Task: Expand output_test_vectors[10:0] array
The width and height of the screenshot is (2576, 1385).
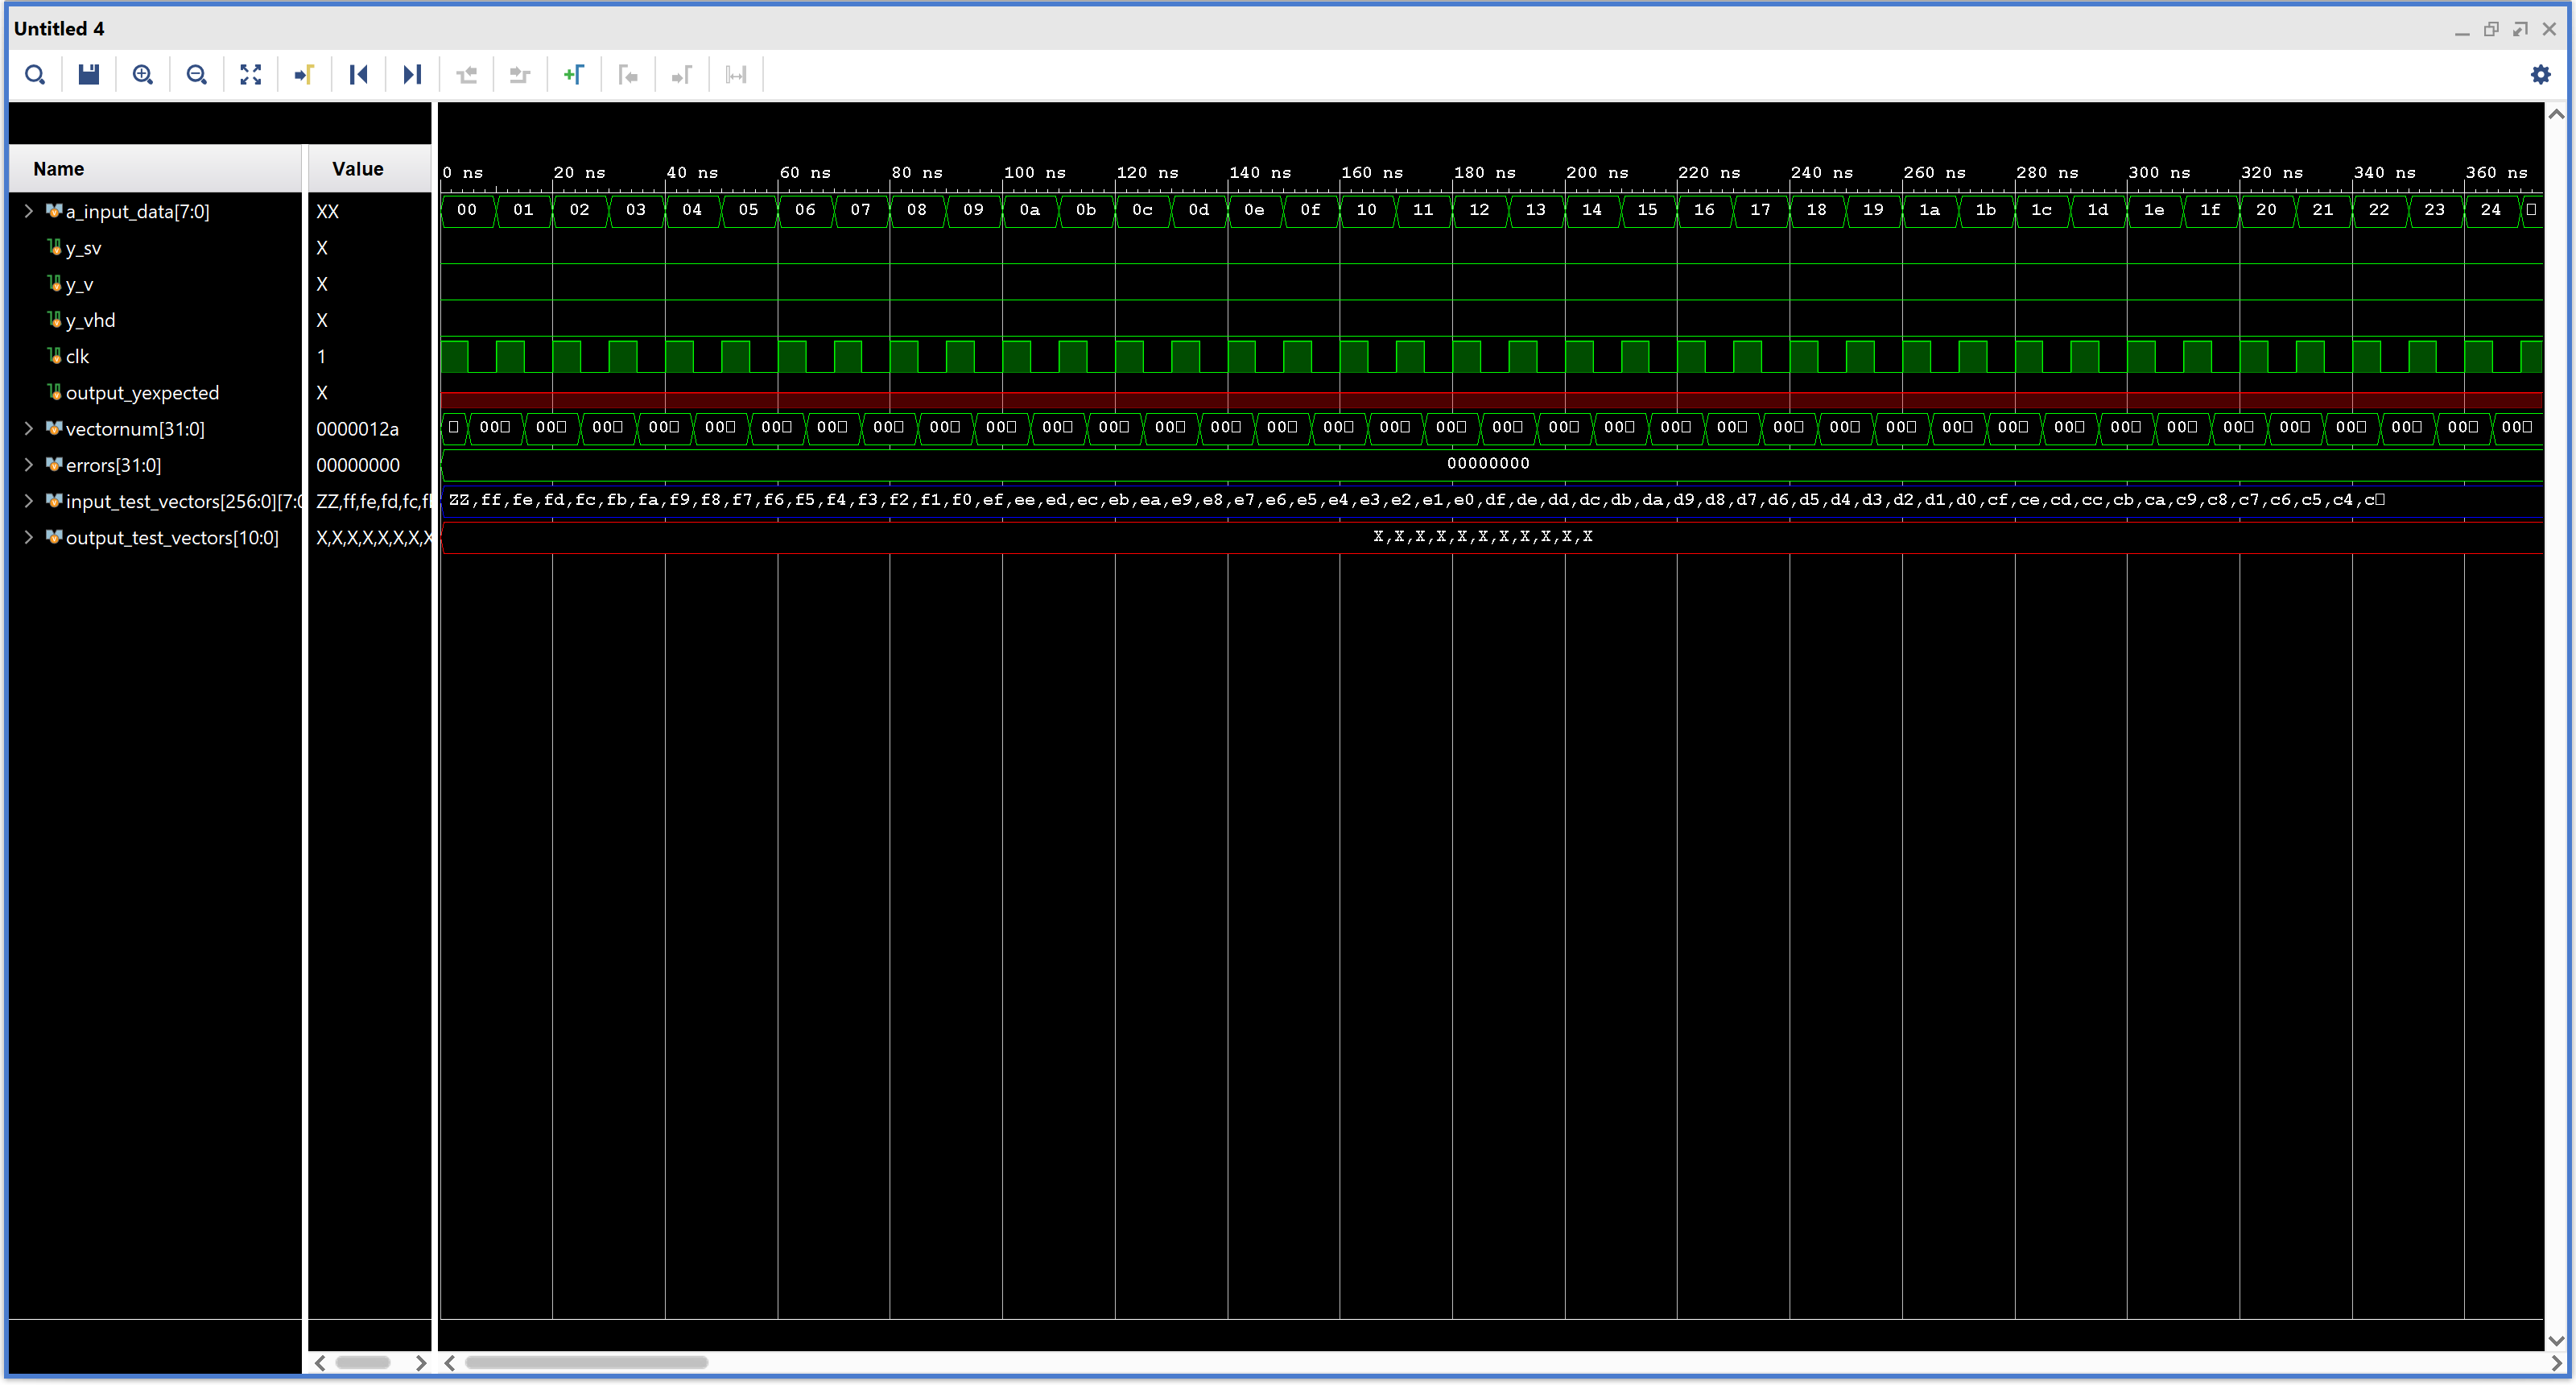Action: [29, 538]
